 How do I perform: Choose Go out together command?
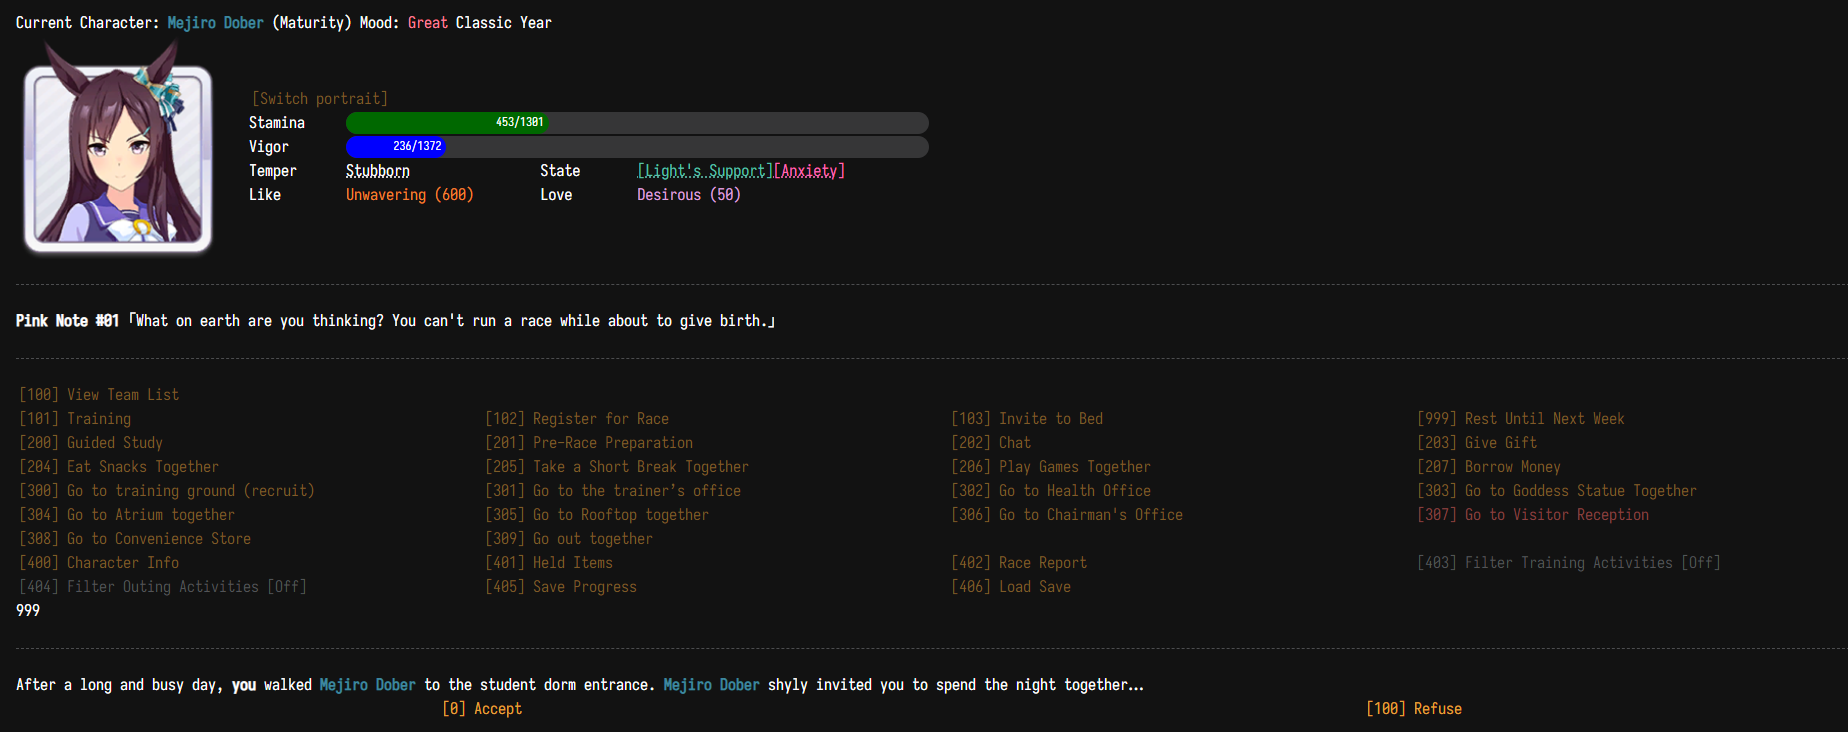coord(569,539)
